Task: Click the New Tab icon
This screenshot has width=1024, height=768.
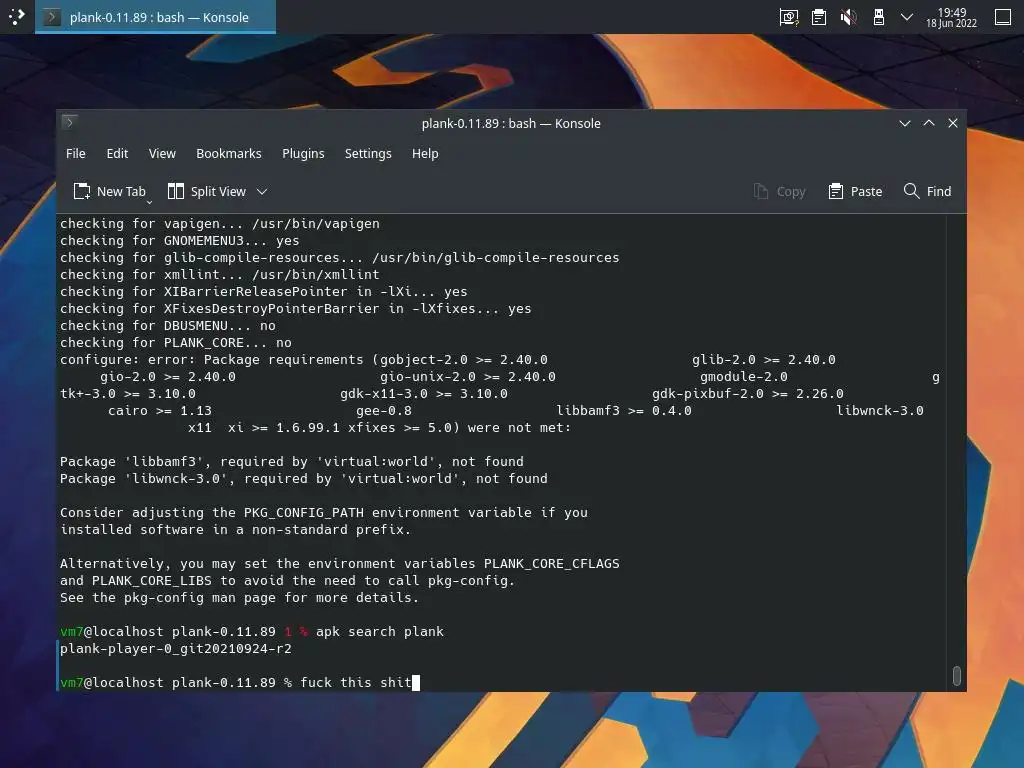Action: pyautogui.click(x=82, y=191)
